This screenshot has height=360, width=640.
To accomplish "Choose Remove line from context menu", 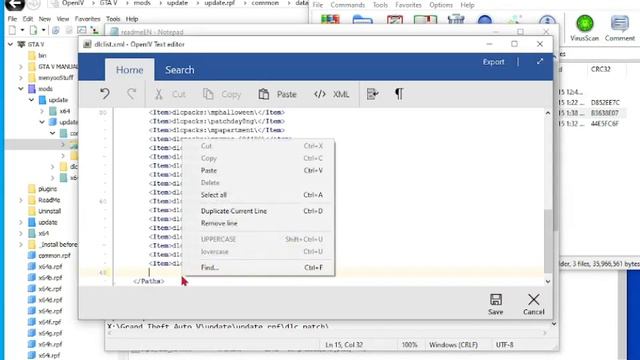I will click(259, 223).
